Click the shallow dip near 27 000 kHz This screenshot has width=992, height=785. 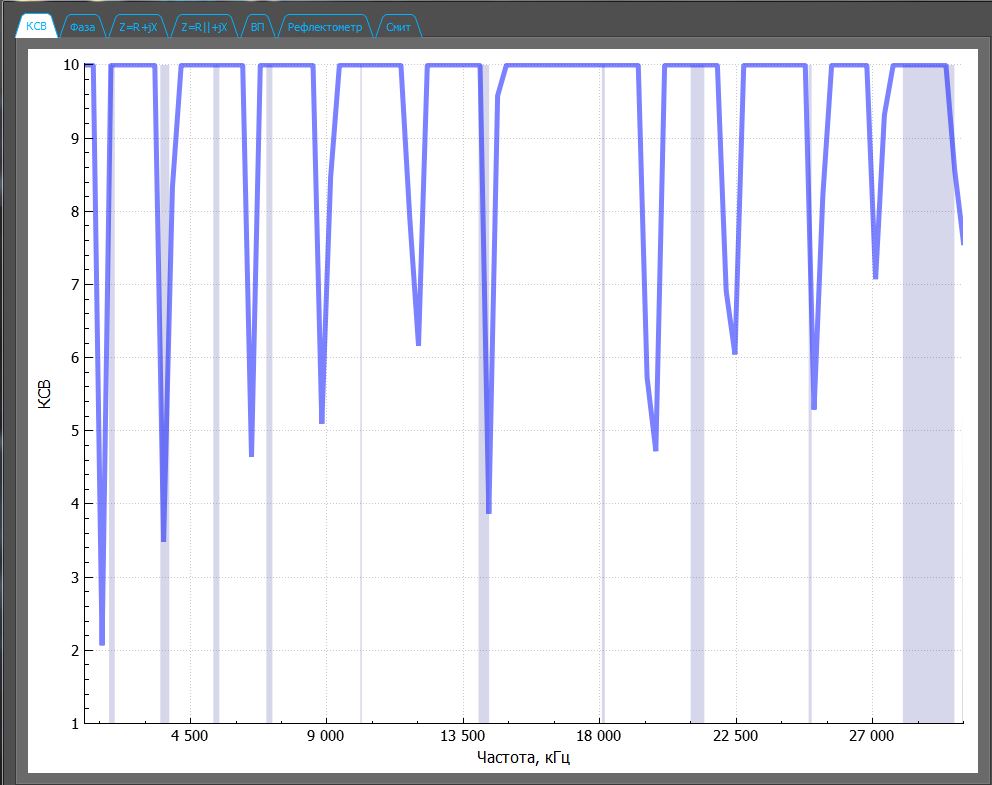875,277
